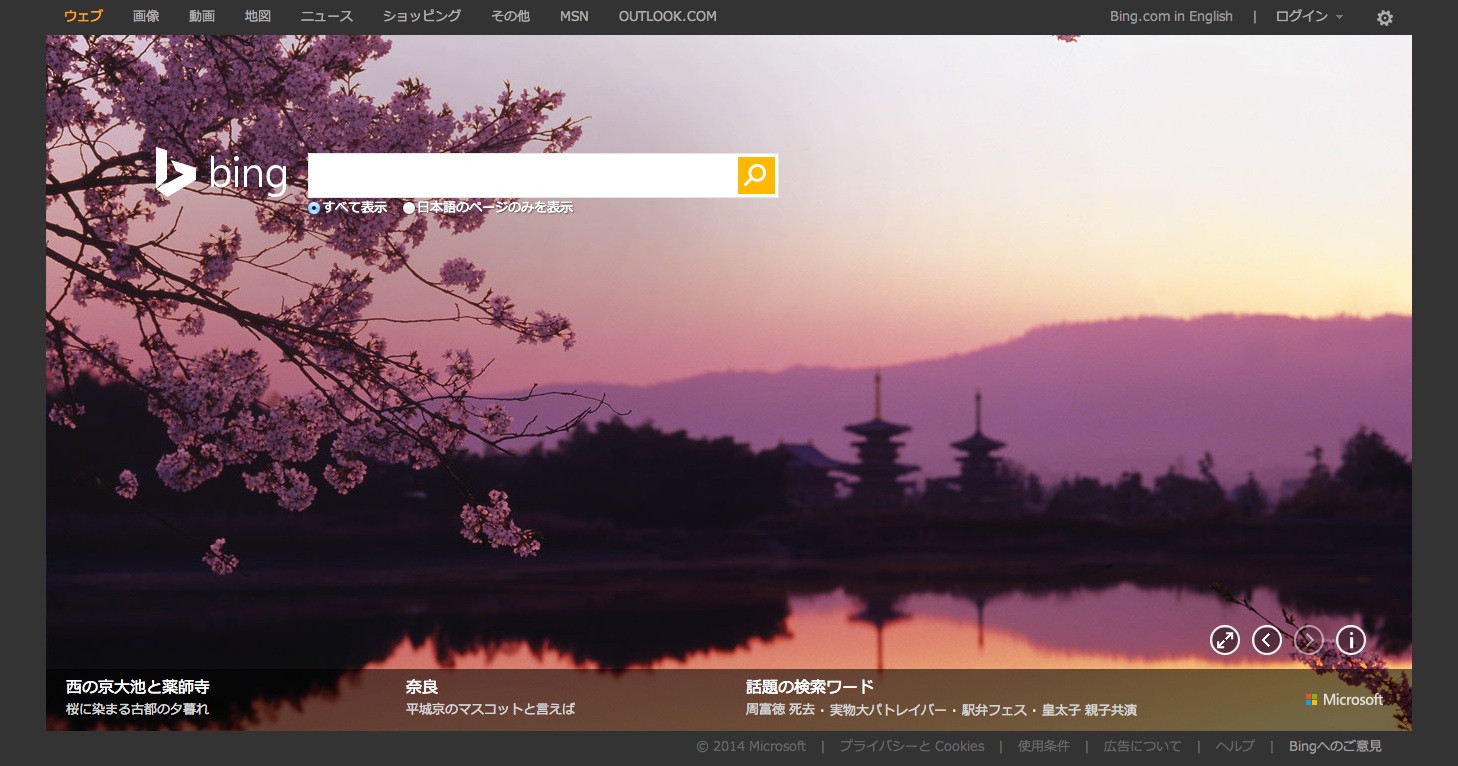Expand the ログイン dropdown
Screen dimensions: 1458x766
[x=1308, y=17]
